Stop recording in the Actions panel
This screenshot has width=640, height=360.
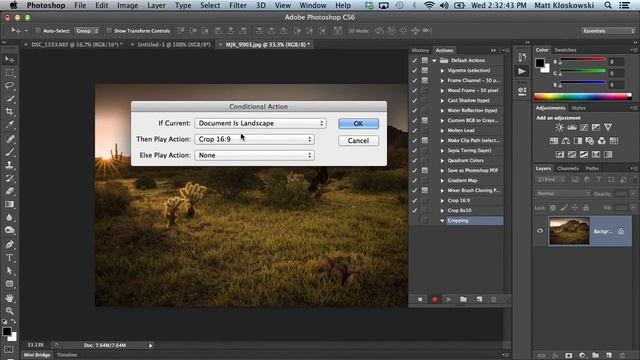coord(420,300)
